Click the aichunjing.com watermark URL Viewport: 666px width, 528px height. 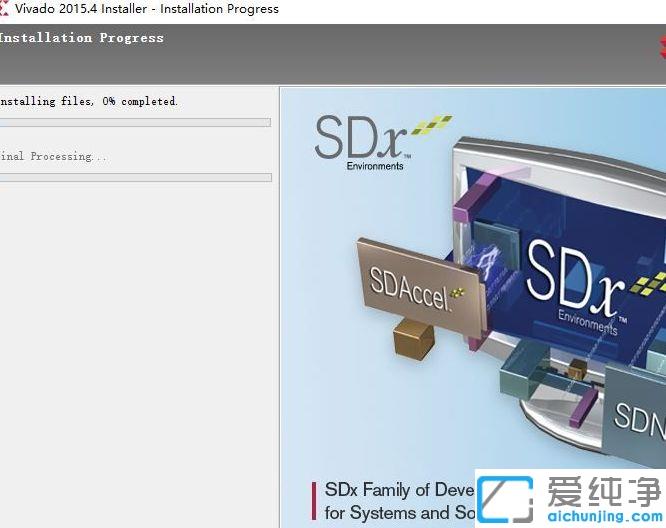click(x=603, y=517)
